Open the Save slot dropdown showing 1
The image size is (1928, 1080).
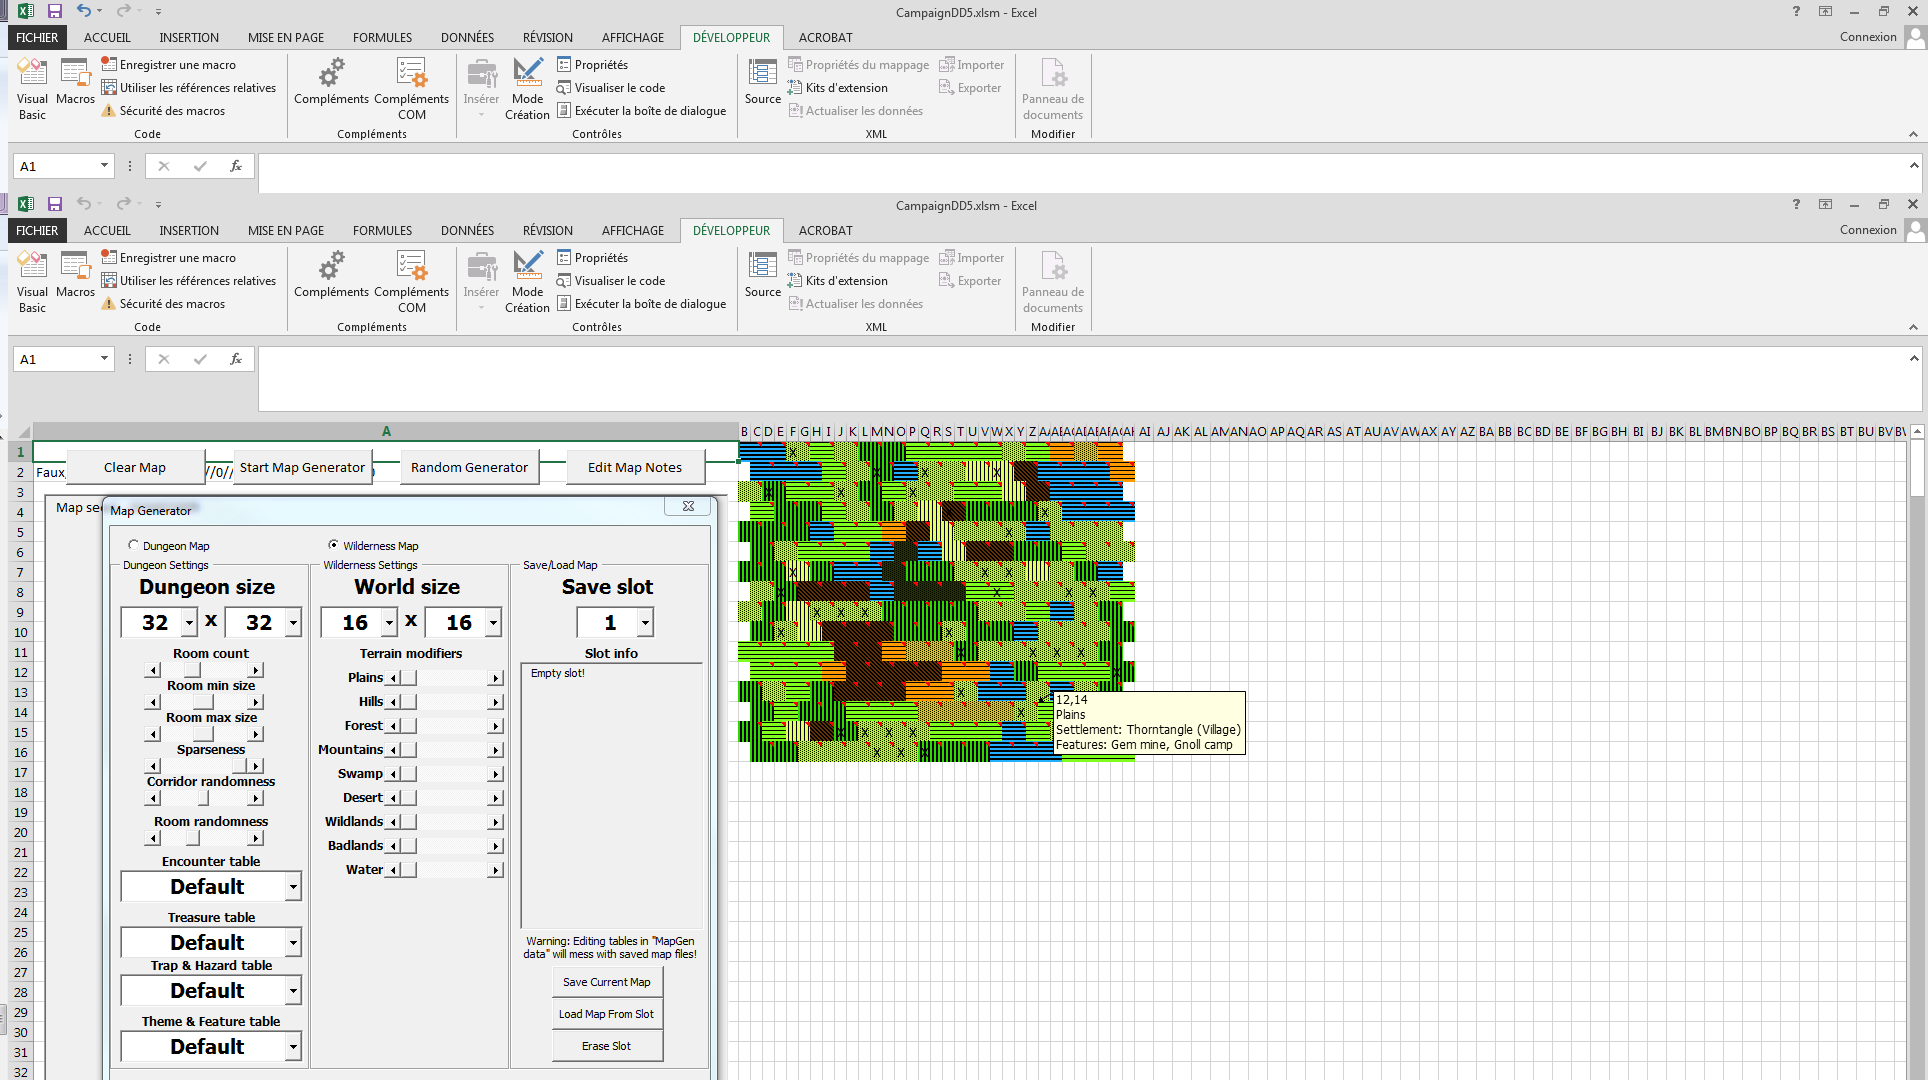645,623
